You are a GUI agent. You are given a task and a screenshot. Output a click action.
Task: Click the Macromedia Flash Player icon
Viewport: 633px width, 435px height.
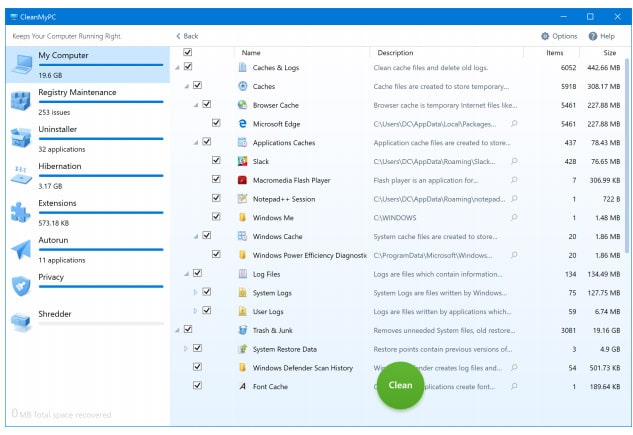click(243, 180)
